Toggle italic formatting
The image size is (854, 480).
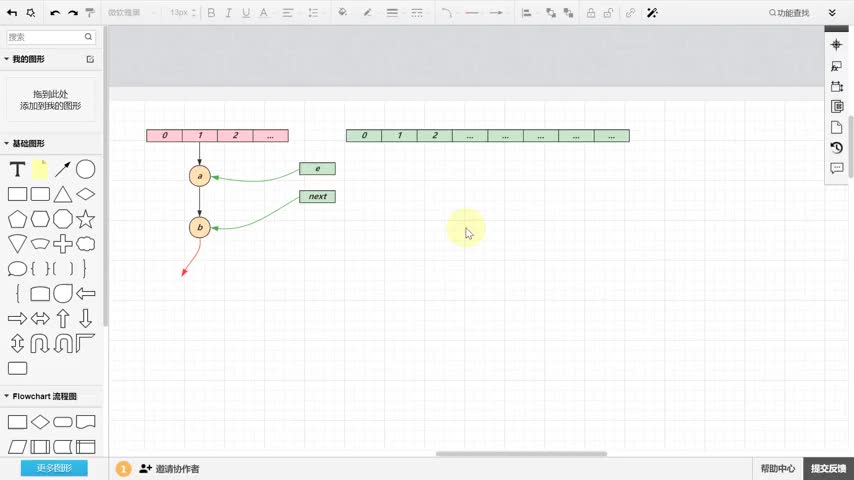pos(228,13)
